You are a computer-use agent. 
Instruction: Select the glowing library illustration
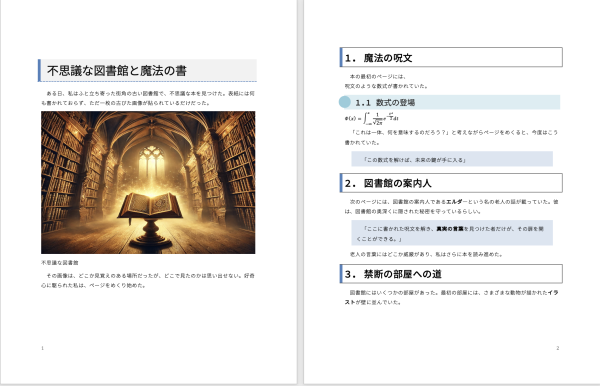[x=148, y=182]
